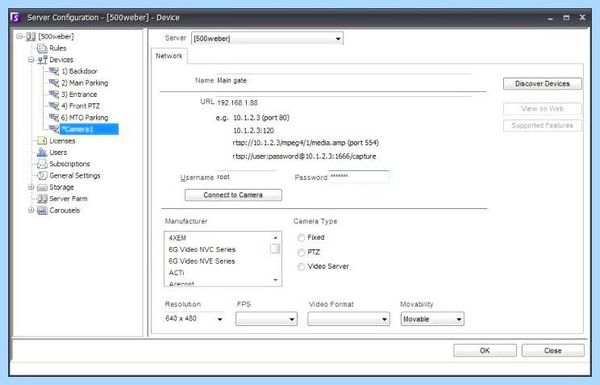The width and height of the screenshot is (600, 385).
Task: Select the Video Server camera type
Action: point(301,267)
